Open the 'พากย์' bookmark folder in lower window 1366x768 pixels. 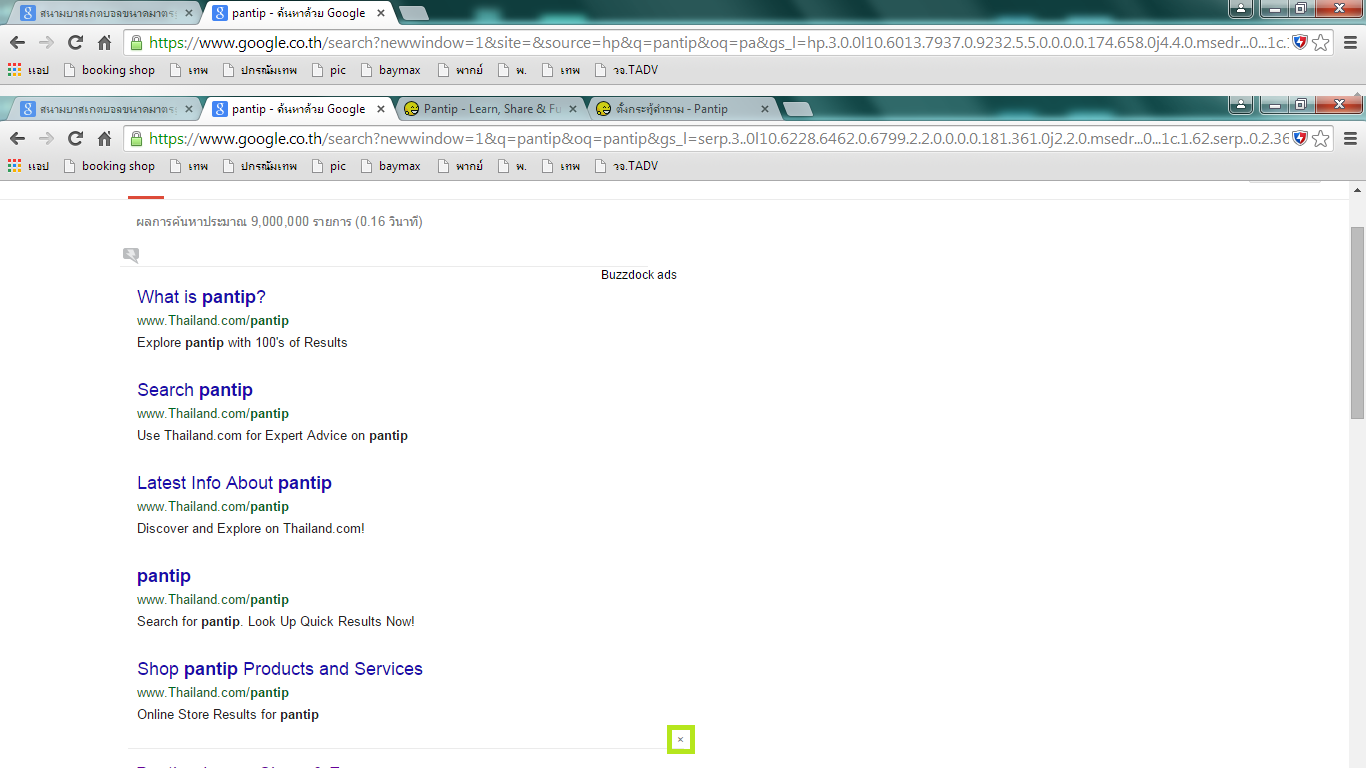point(461,166)
